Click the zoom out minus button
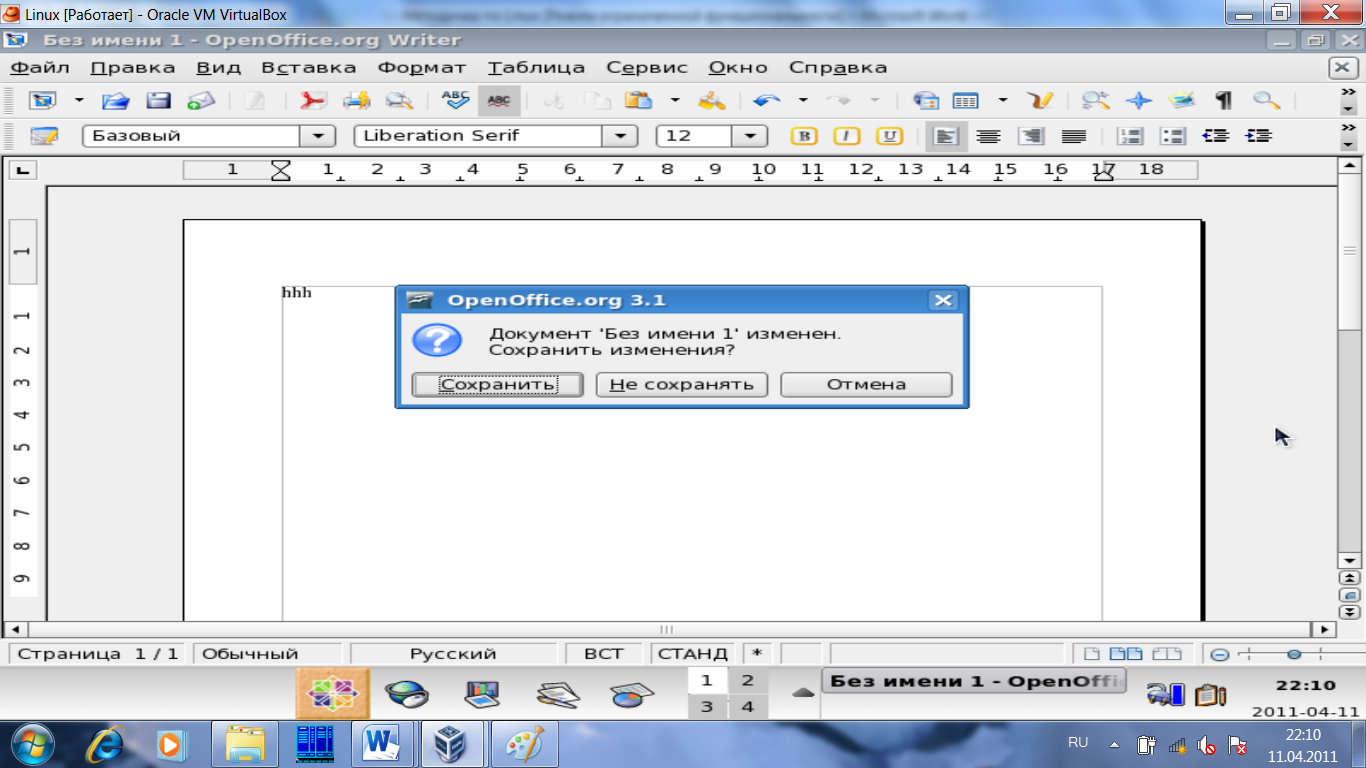Screen dimensions: 1366x768 1219,654
